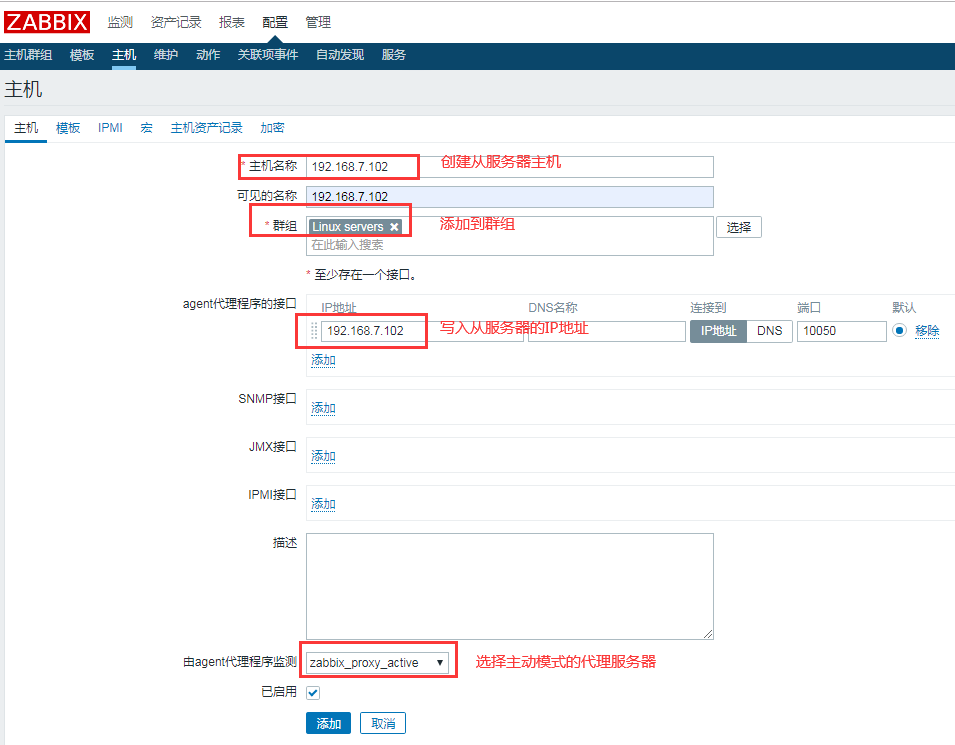Open the 配置 top menu

[x=275, y=23]
